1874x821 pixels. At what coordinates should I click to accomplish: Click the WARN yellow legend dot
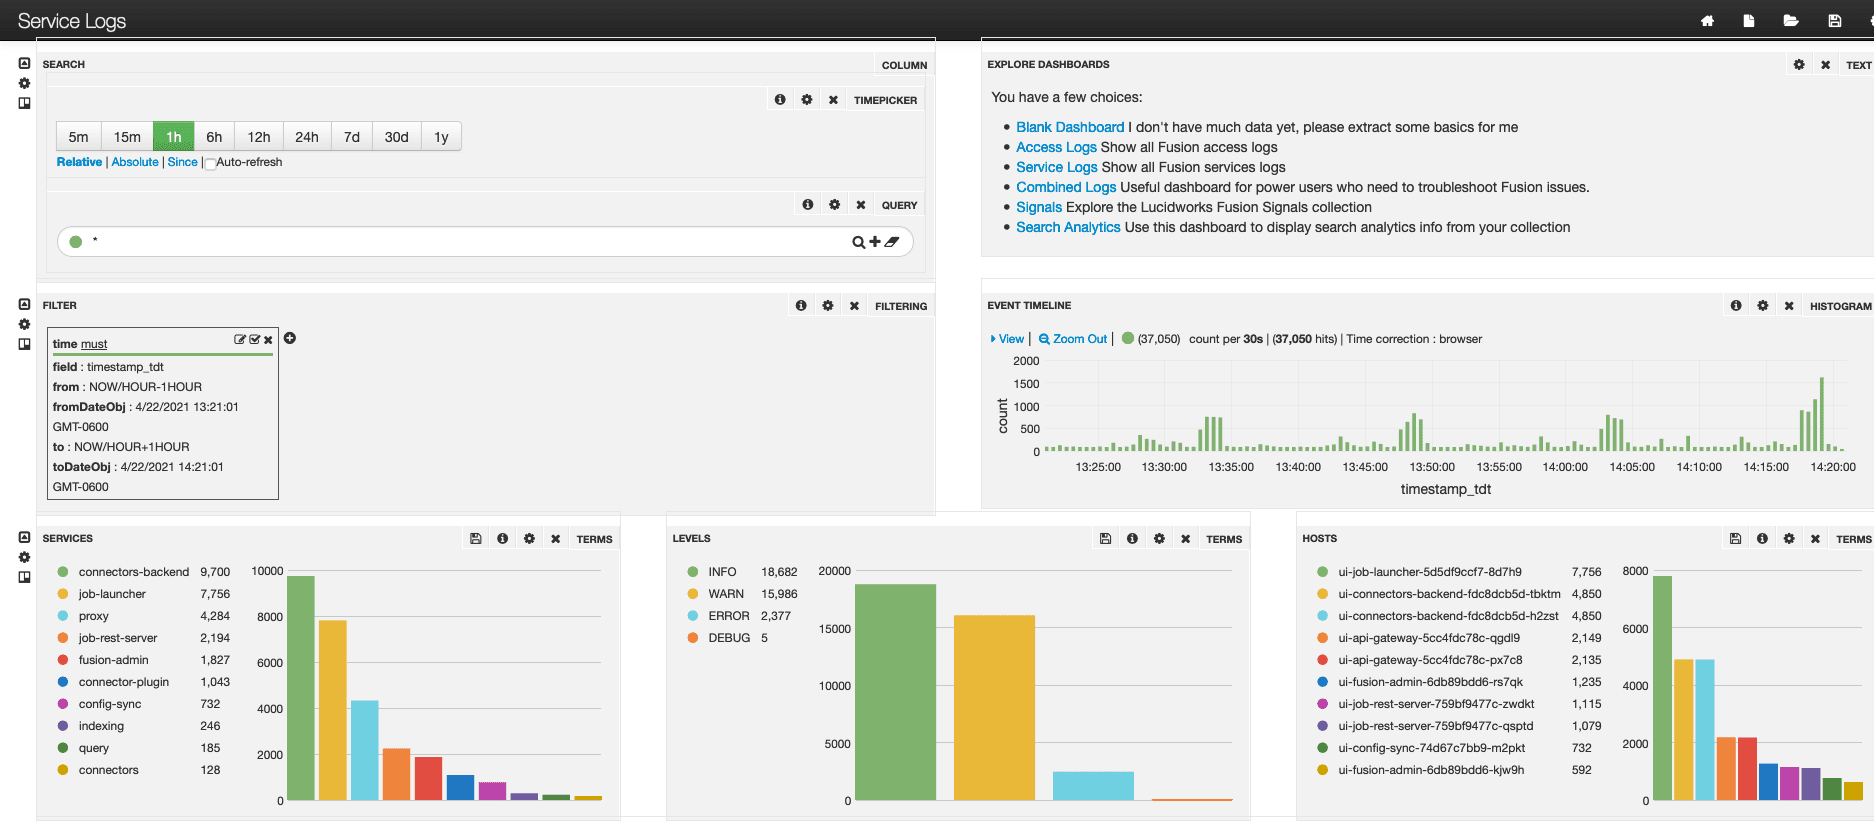[693, 594]
